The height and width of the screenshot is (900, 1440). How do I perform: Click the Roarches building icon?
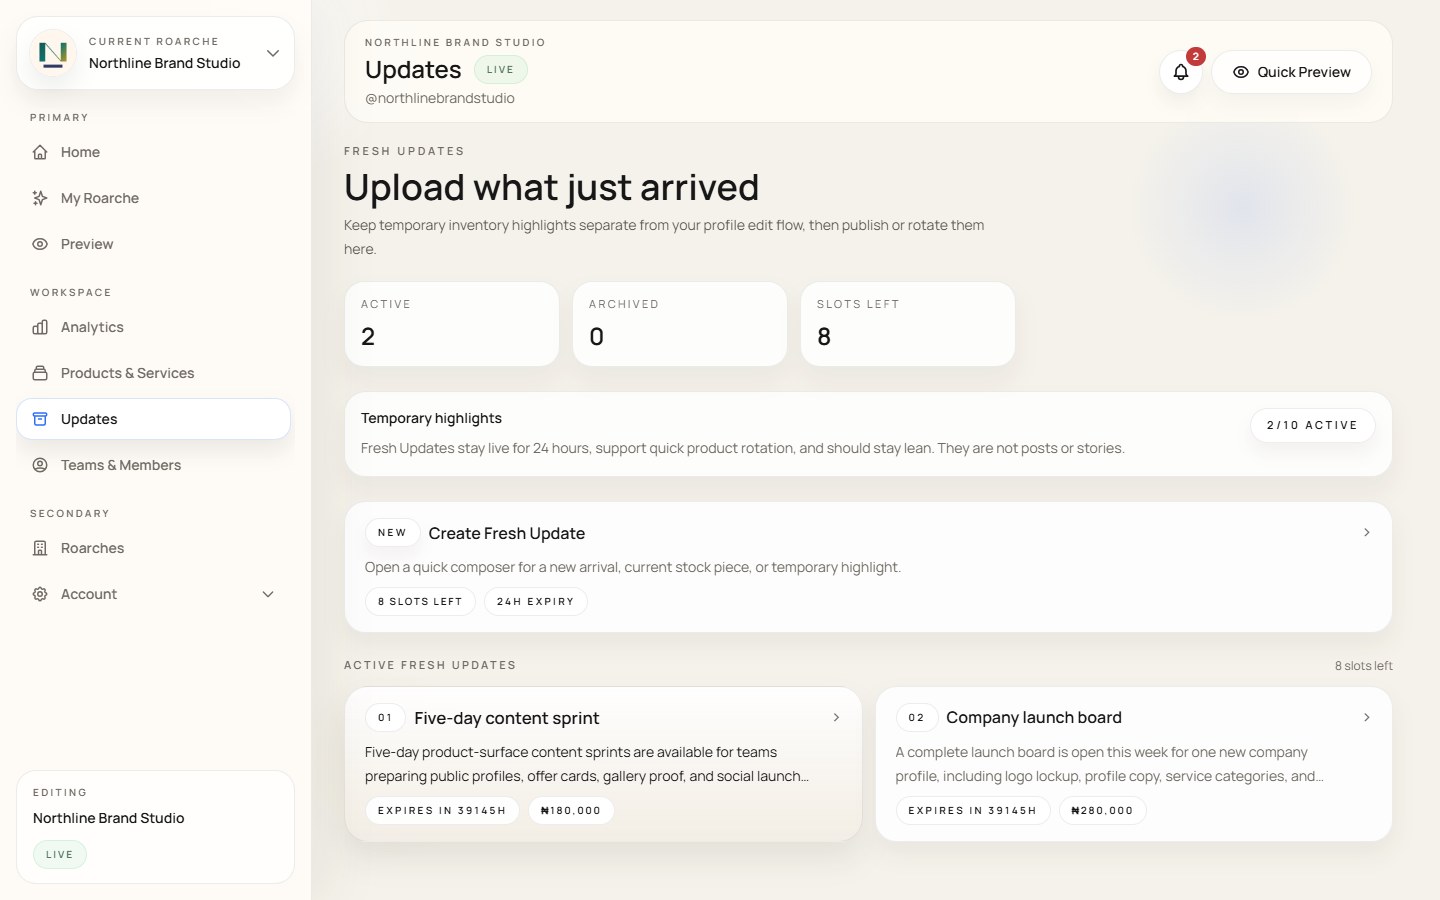[40, 548]
